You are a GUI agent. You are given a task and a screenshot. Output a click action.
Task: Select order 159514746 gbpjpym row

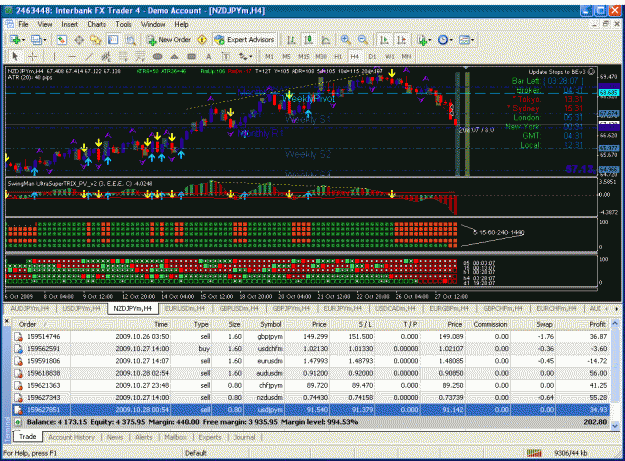click(x=311, y=337)
